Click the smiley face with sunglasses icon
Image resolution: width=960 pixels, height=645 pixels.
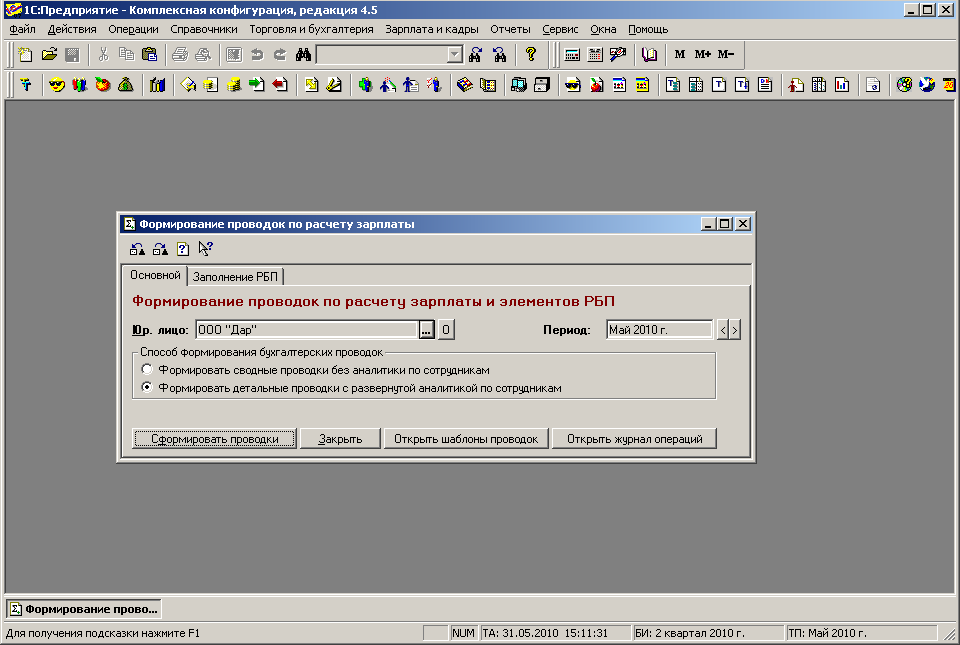[x=57, y=85]
